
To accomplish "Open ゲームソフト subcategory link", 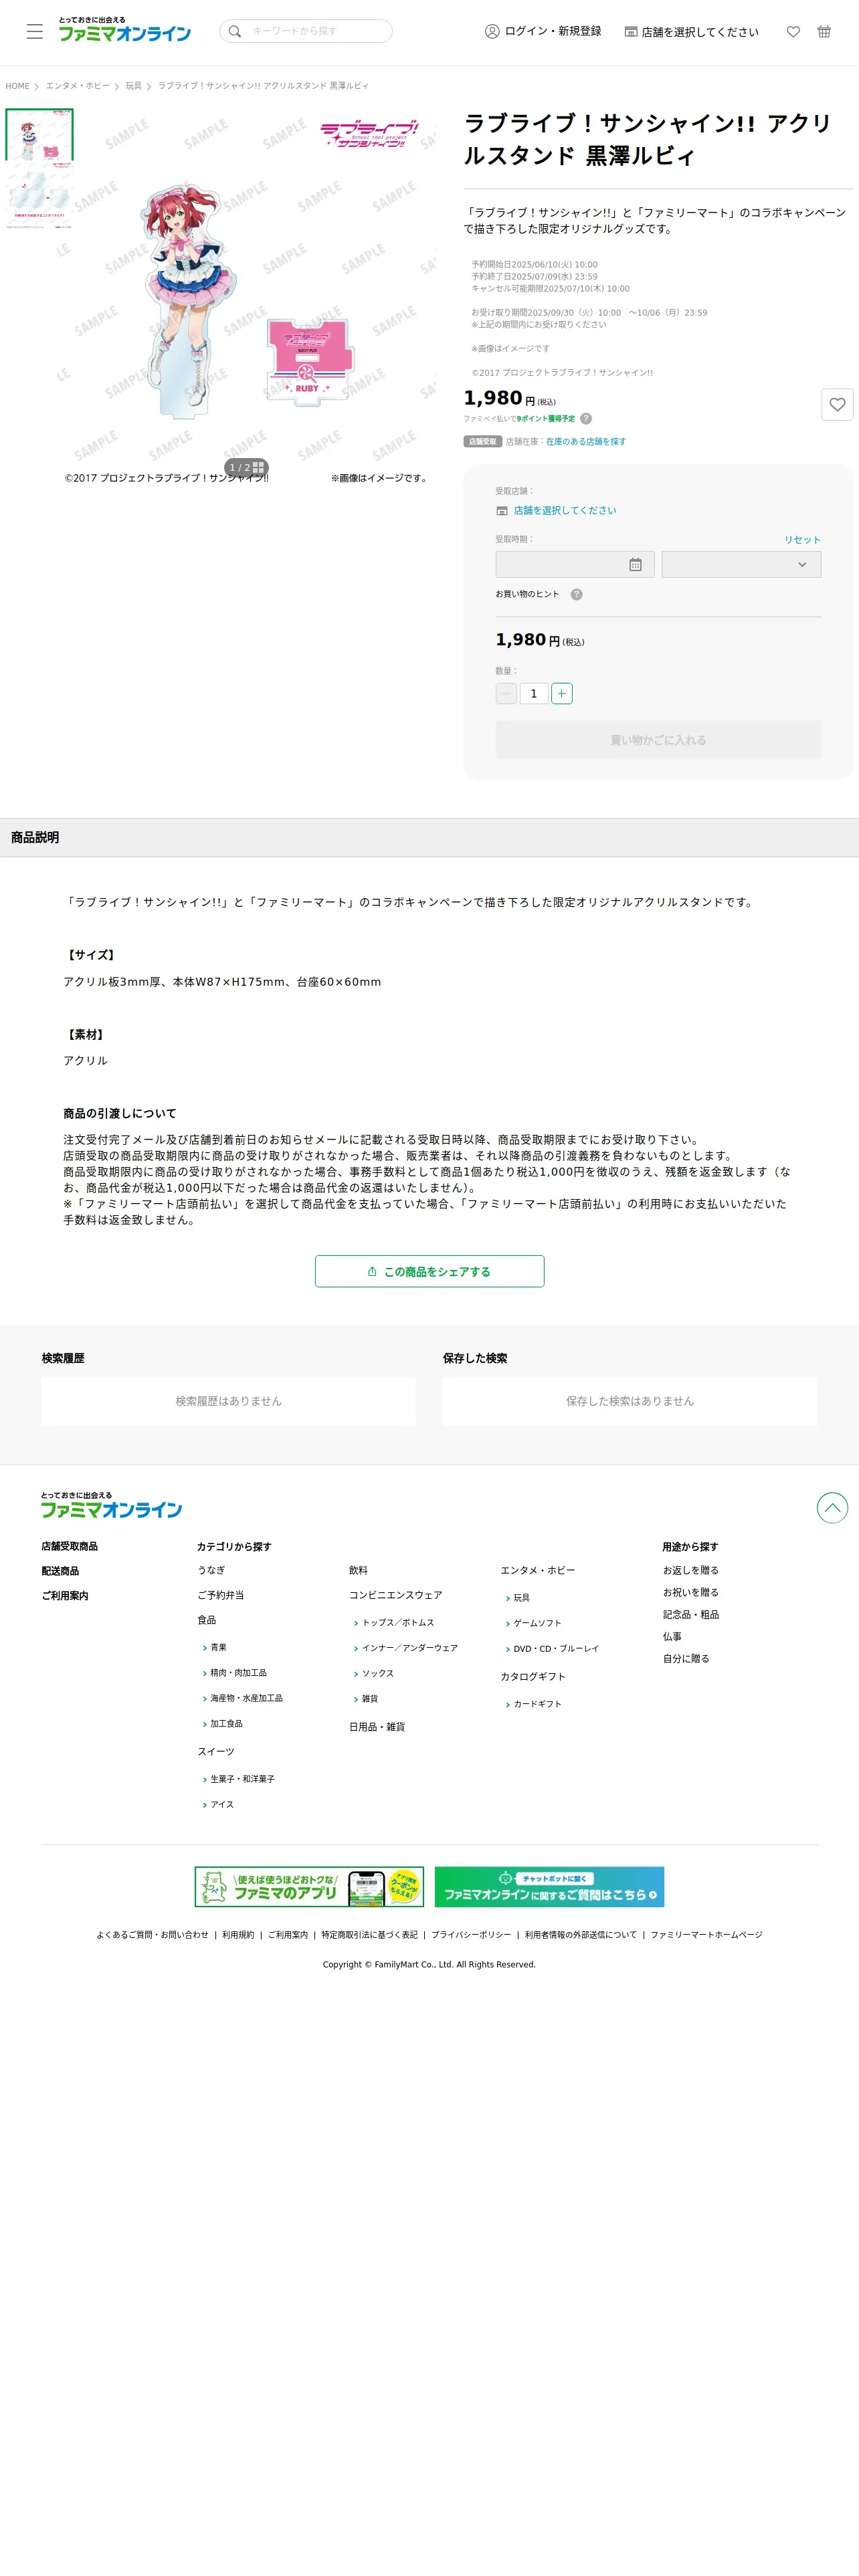I will tap(537, 1623).
